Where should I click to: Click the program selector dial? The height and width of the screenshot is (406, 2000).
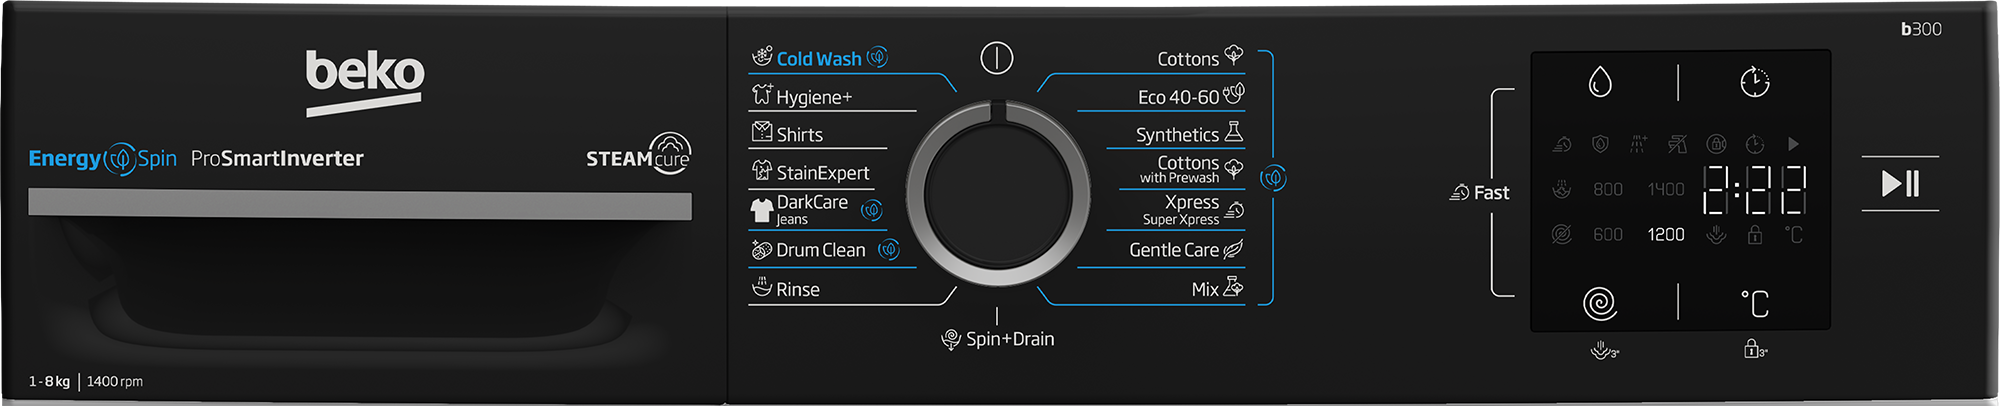click(x=997, y=194)
